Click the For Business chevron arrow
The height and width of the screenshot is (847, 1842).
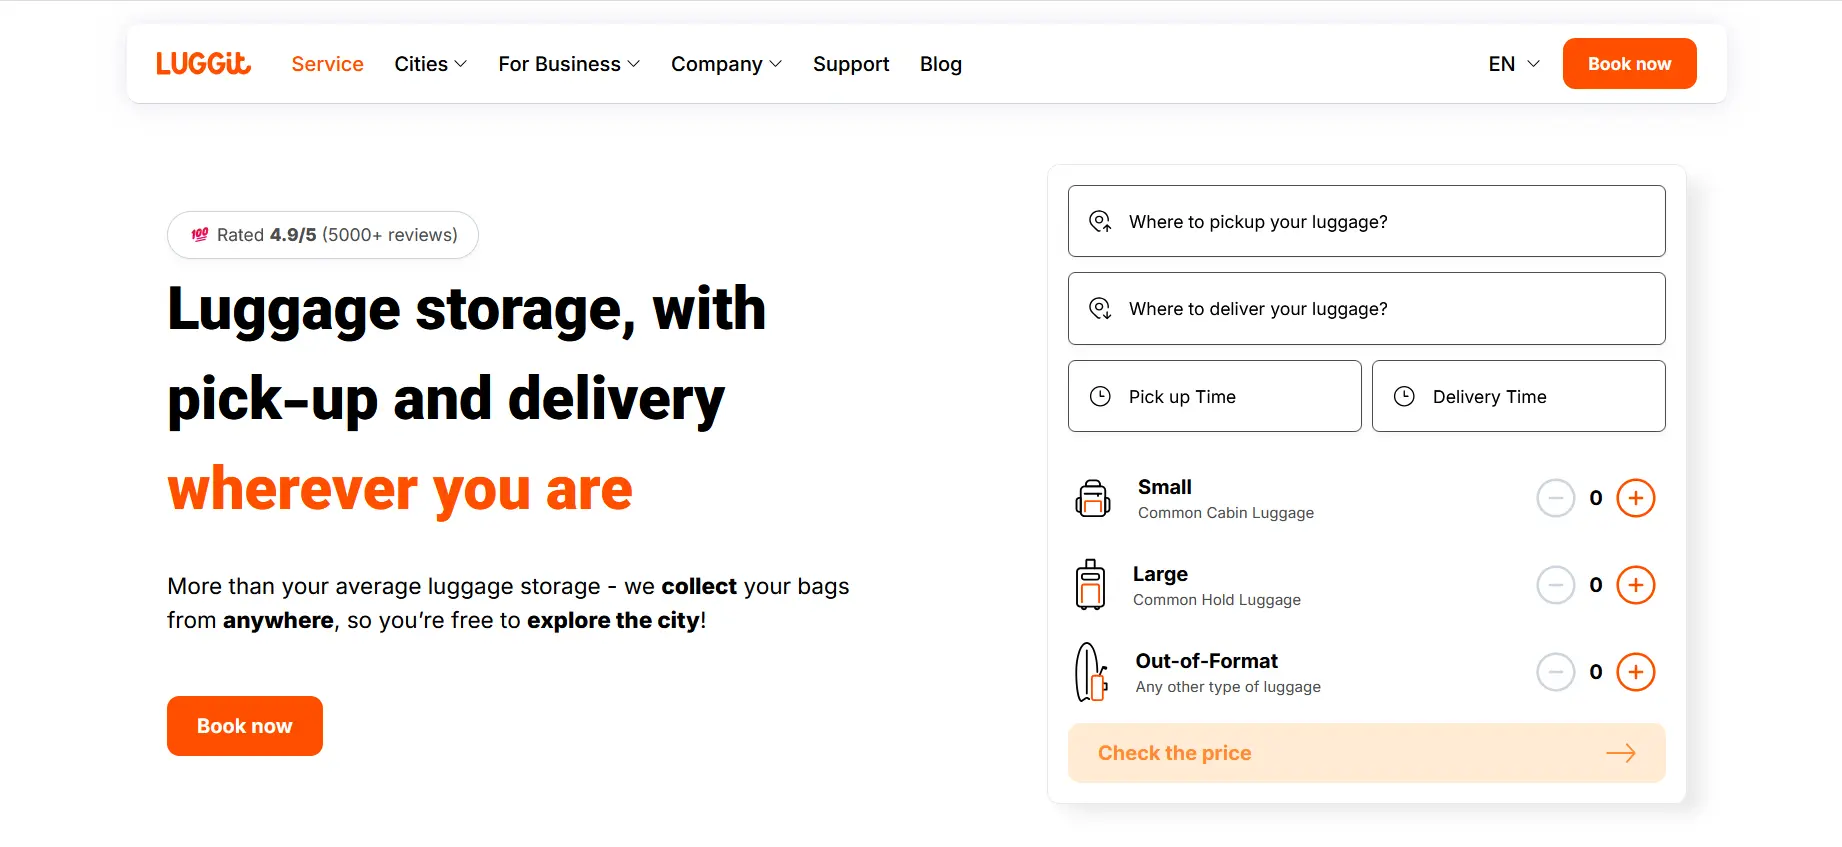coord(633,64)
